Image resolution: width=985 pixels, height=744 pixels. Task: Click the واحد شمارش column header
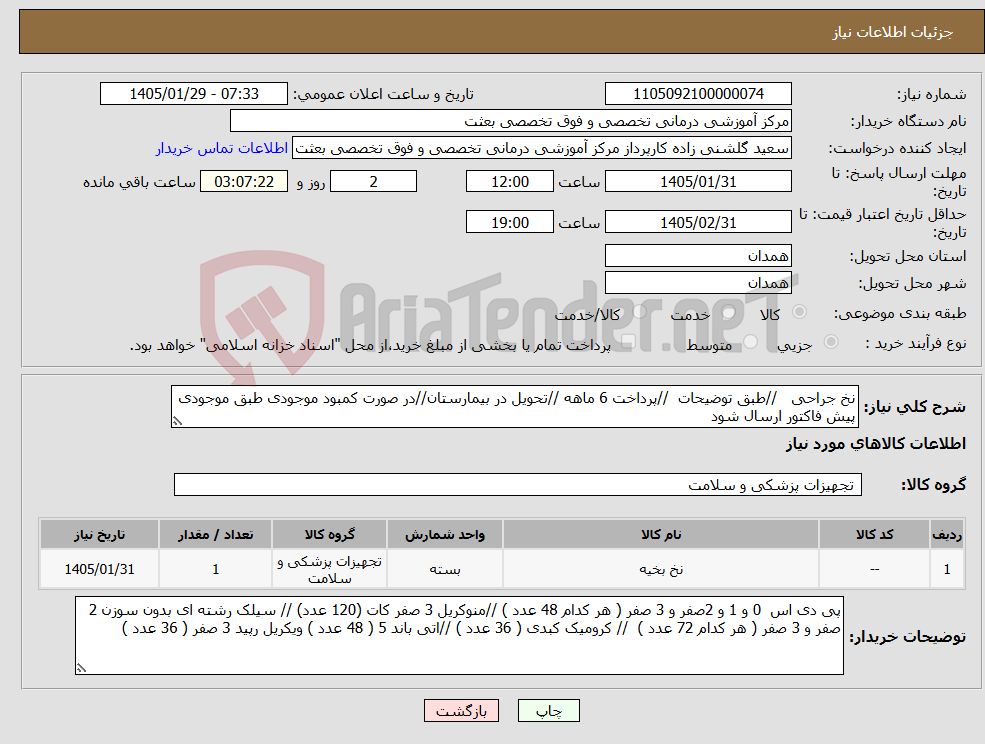coord(445,534)
